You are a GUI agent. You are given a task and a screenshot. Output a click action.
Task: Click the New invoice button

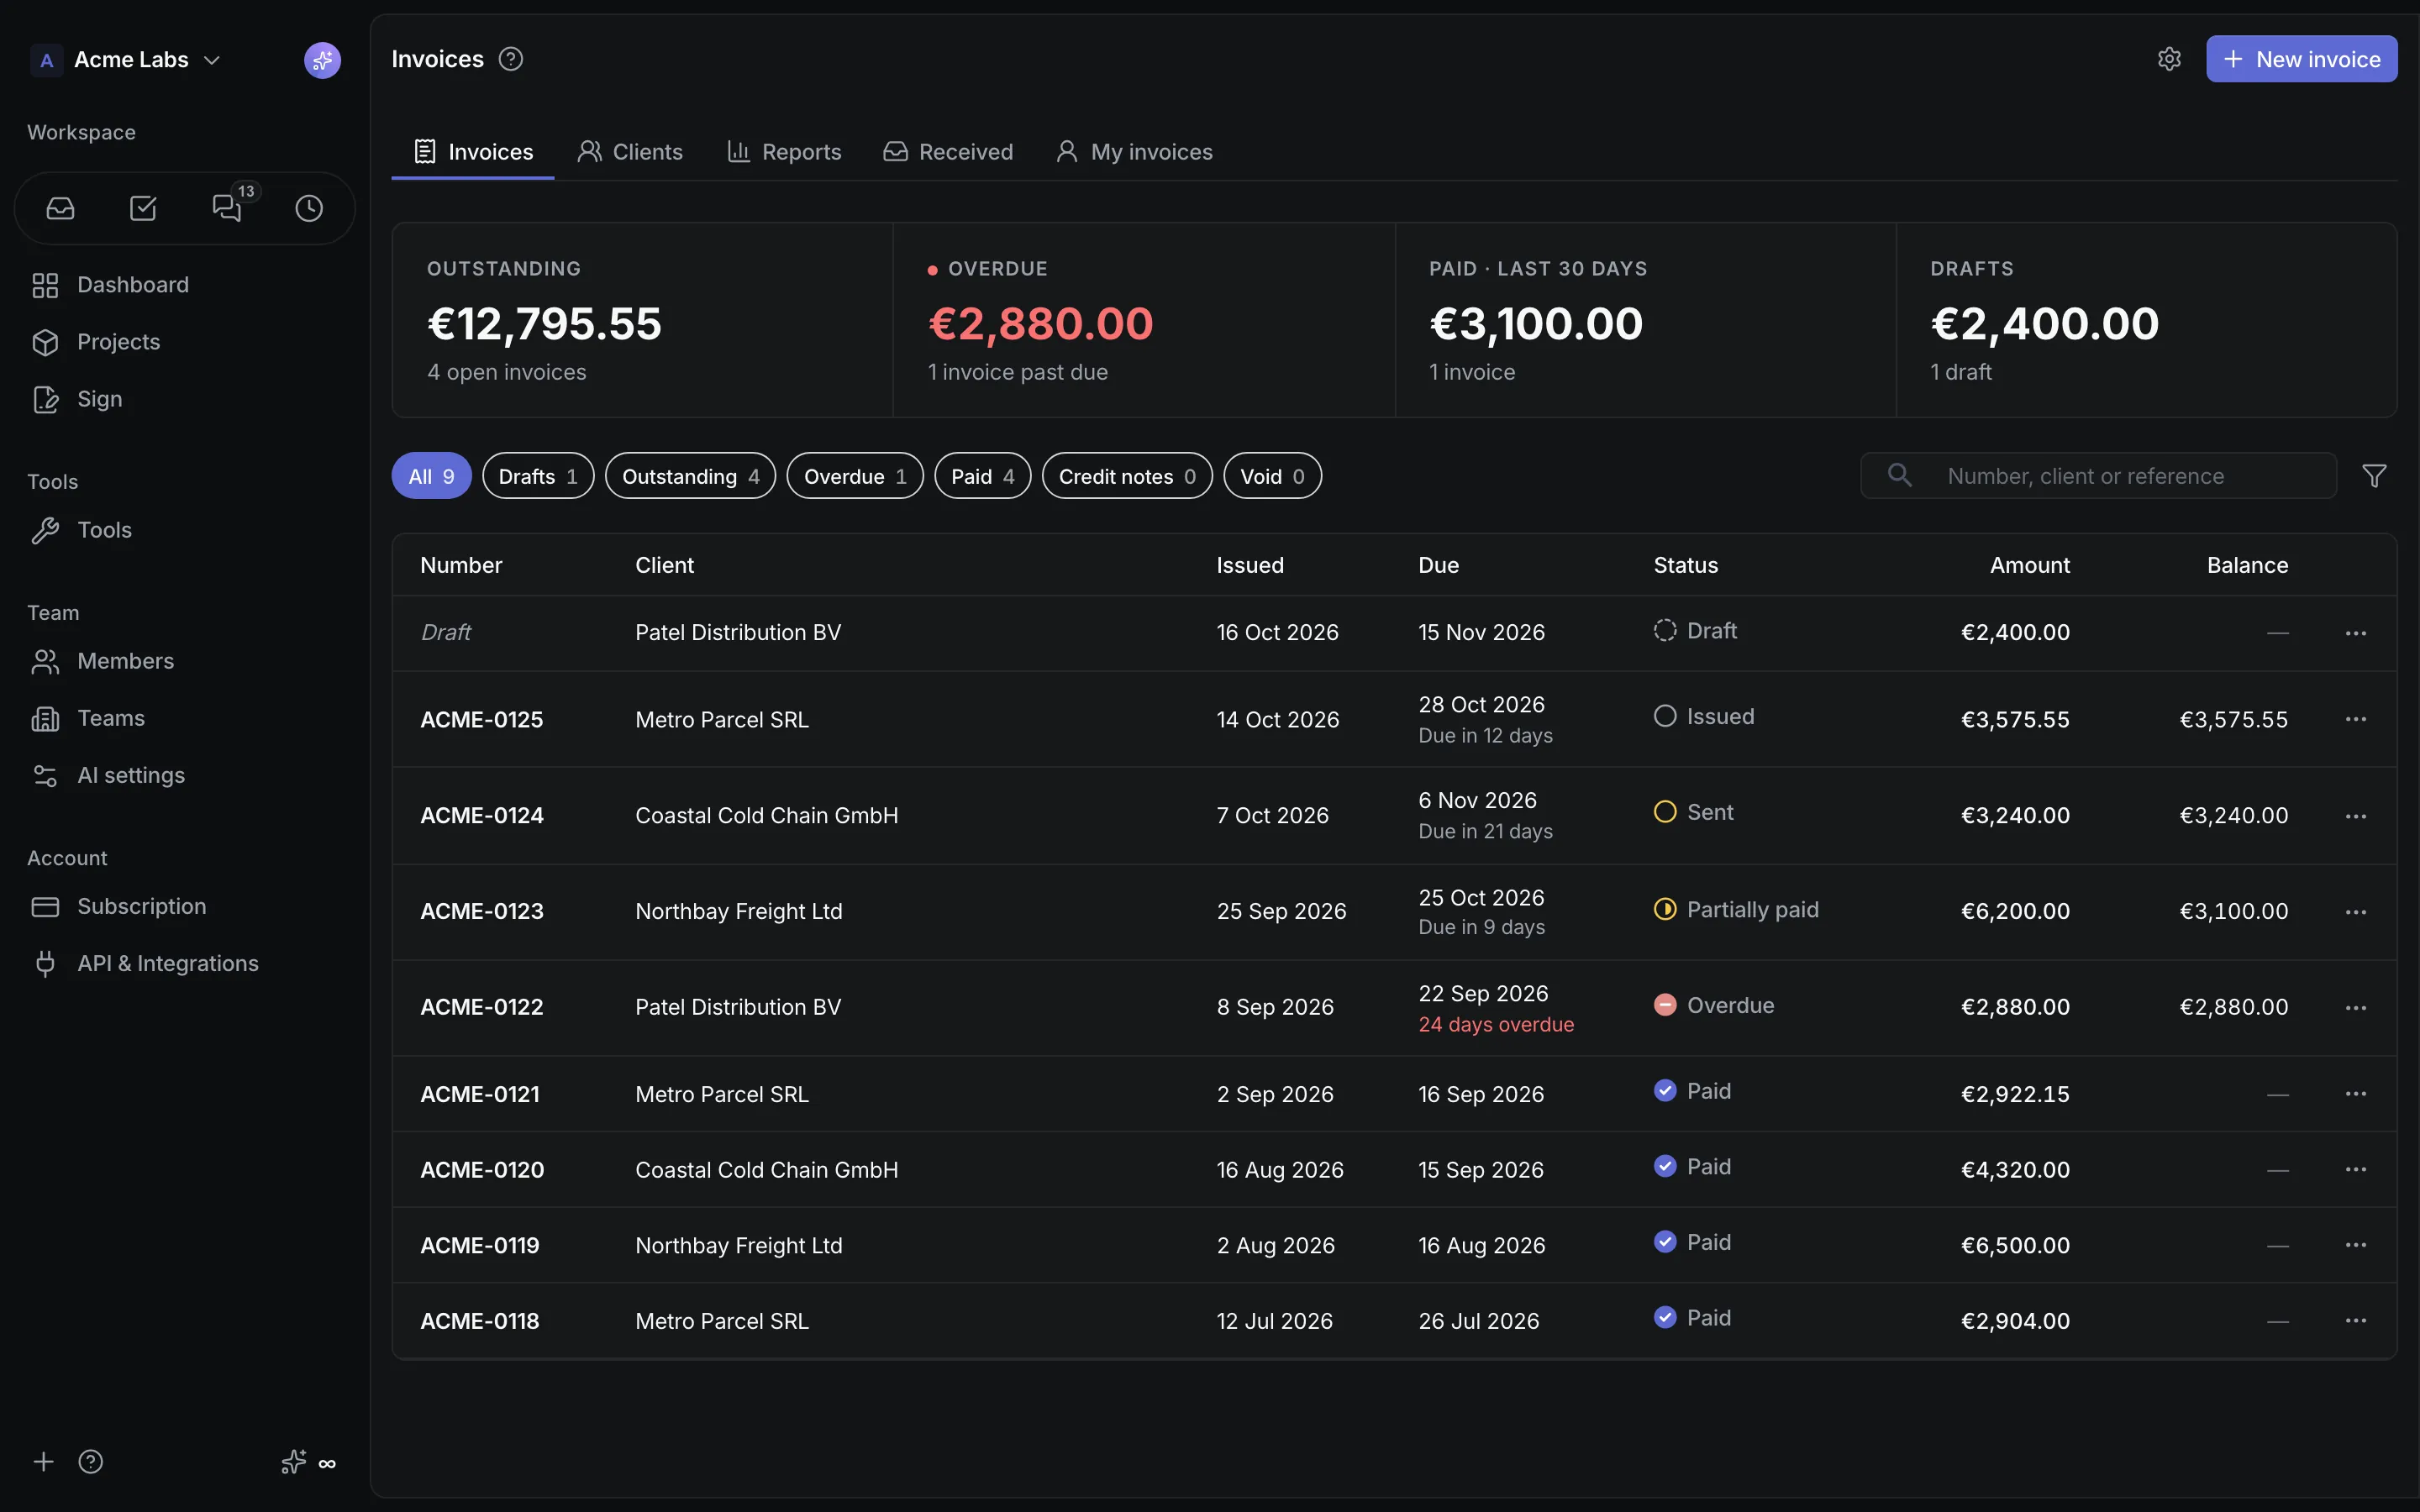coord(2301,59)
